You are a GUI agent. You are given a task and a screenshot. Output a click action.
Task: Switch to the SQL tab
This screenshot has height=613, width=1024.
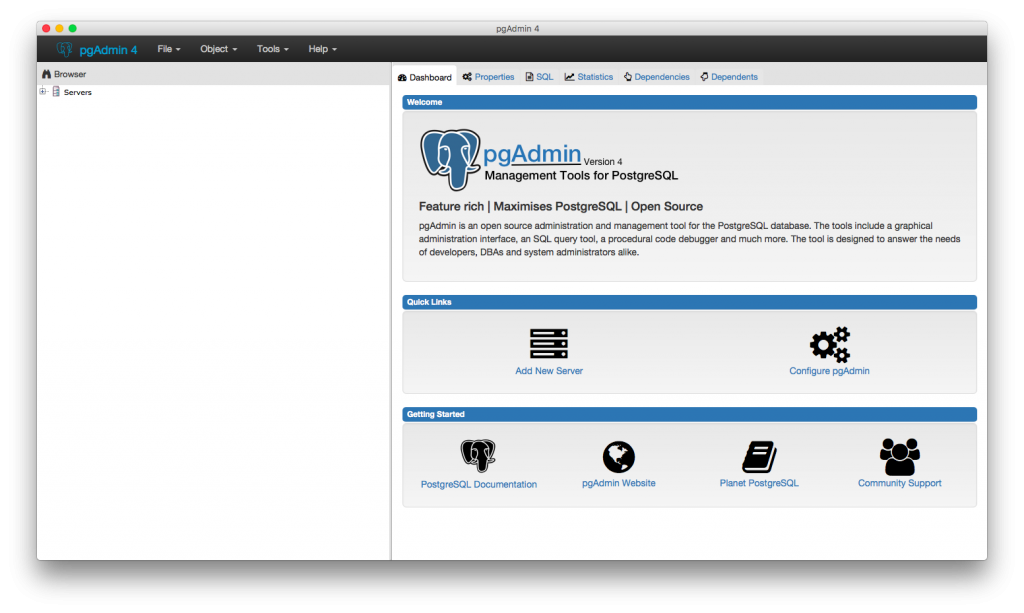538,76
